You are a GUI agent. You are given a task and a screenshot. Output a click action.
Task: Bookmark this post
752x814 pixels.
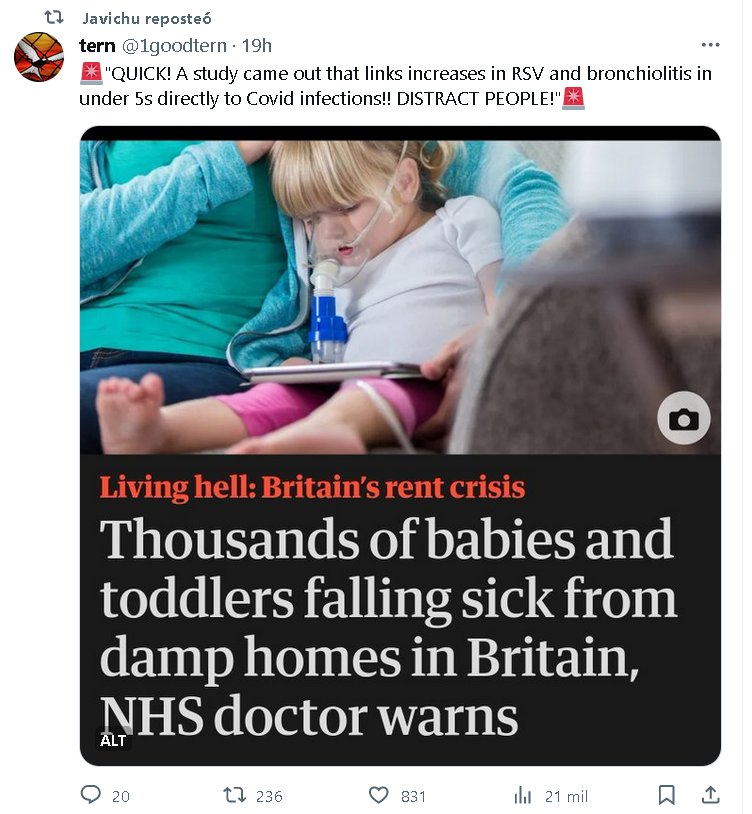pyautogui.click(x=666, y=795)
